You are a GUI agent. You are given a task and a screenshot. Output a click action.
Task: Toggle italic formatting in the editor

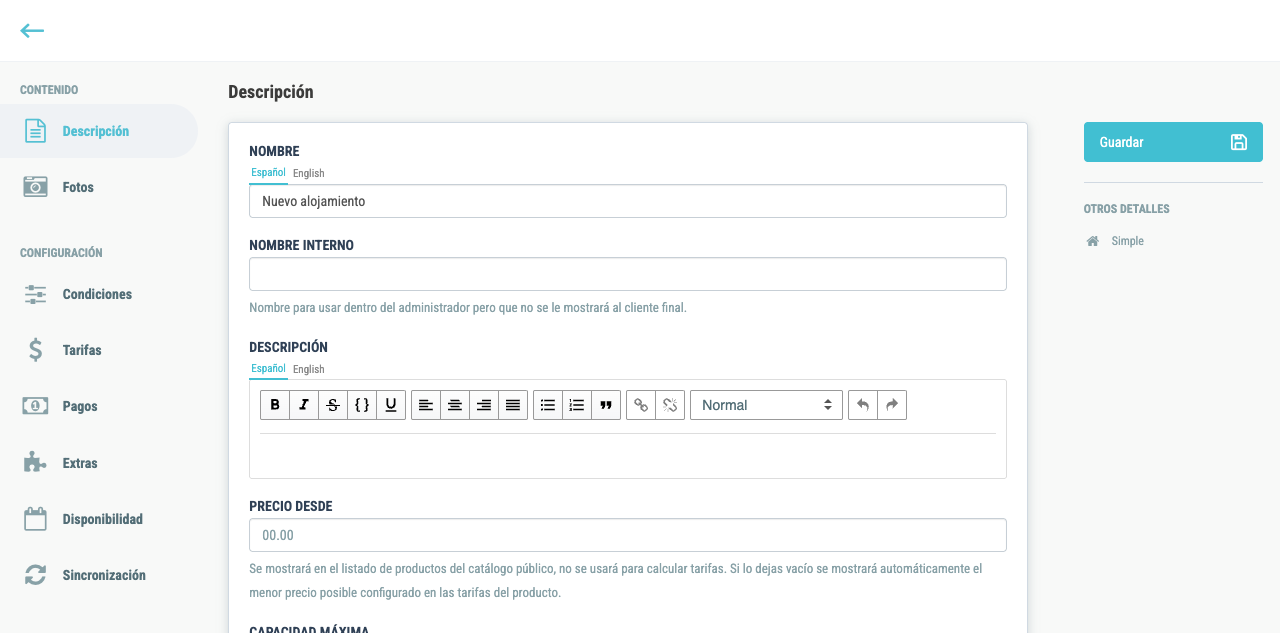point(304,405)
